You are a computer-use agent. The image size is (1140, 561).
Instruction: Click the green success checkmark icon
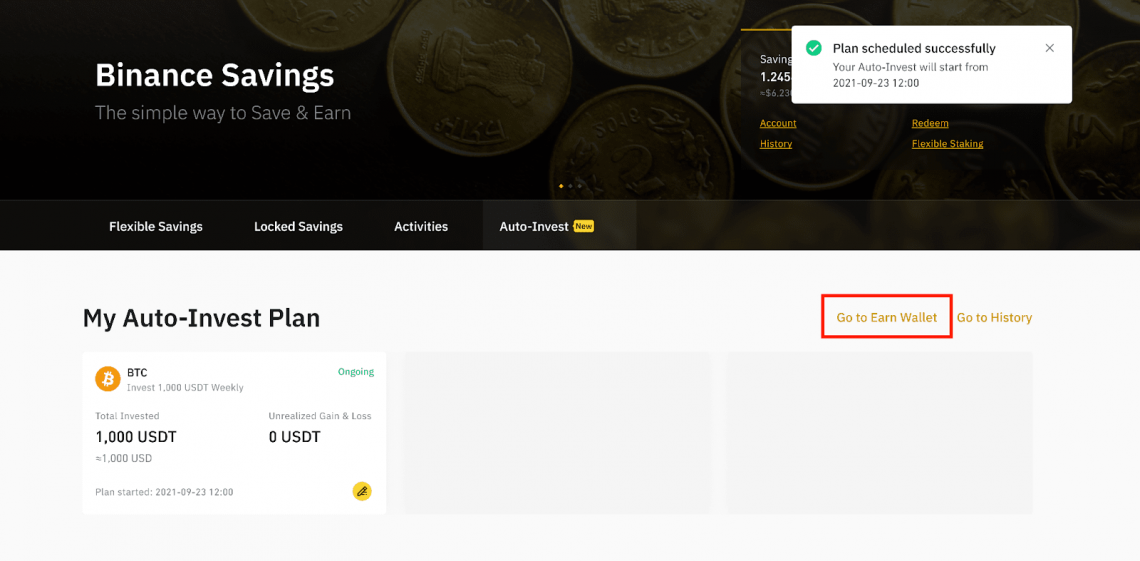click(814, 48)
